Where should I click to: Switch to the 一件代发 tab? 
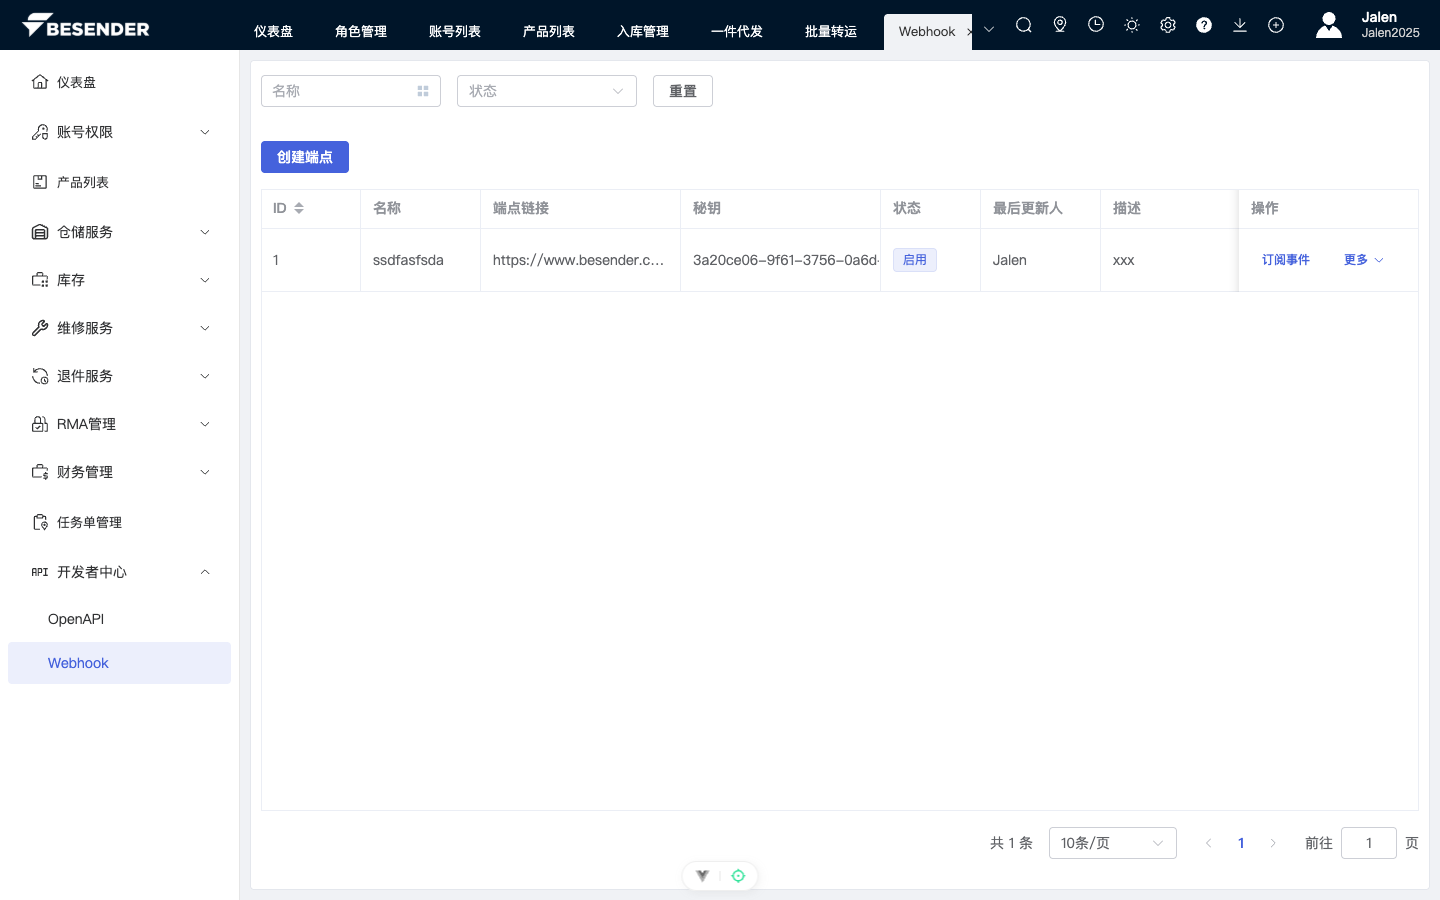[x=737, y=32]
